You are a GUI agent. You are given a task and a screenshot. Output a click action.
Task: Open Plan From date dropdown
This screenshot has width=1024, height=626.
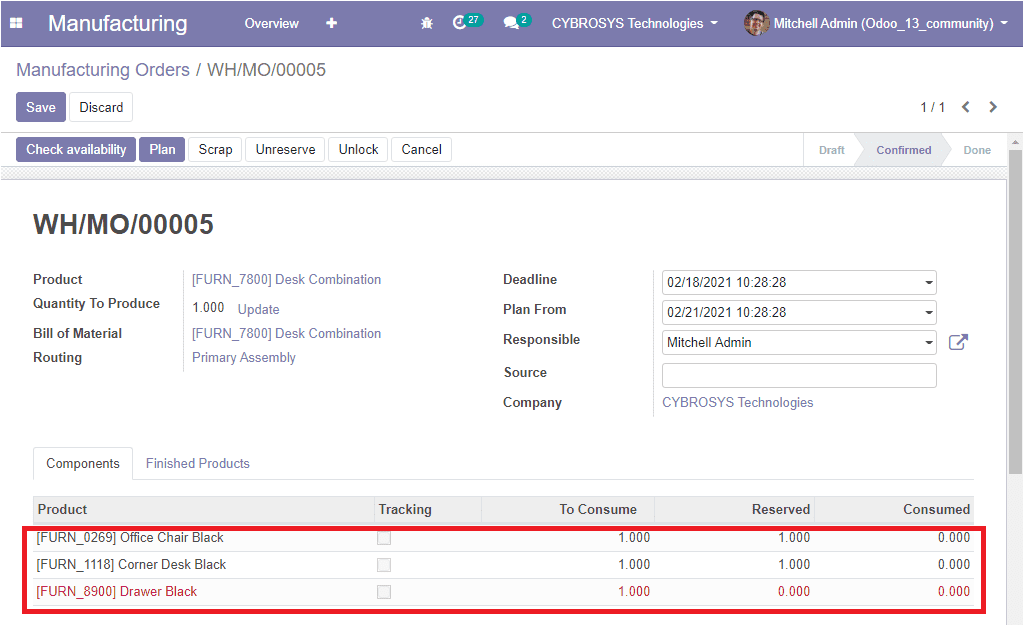pyautogui.click(x=929, y=313)
